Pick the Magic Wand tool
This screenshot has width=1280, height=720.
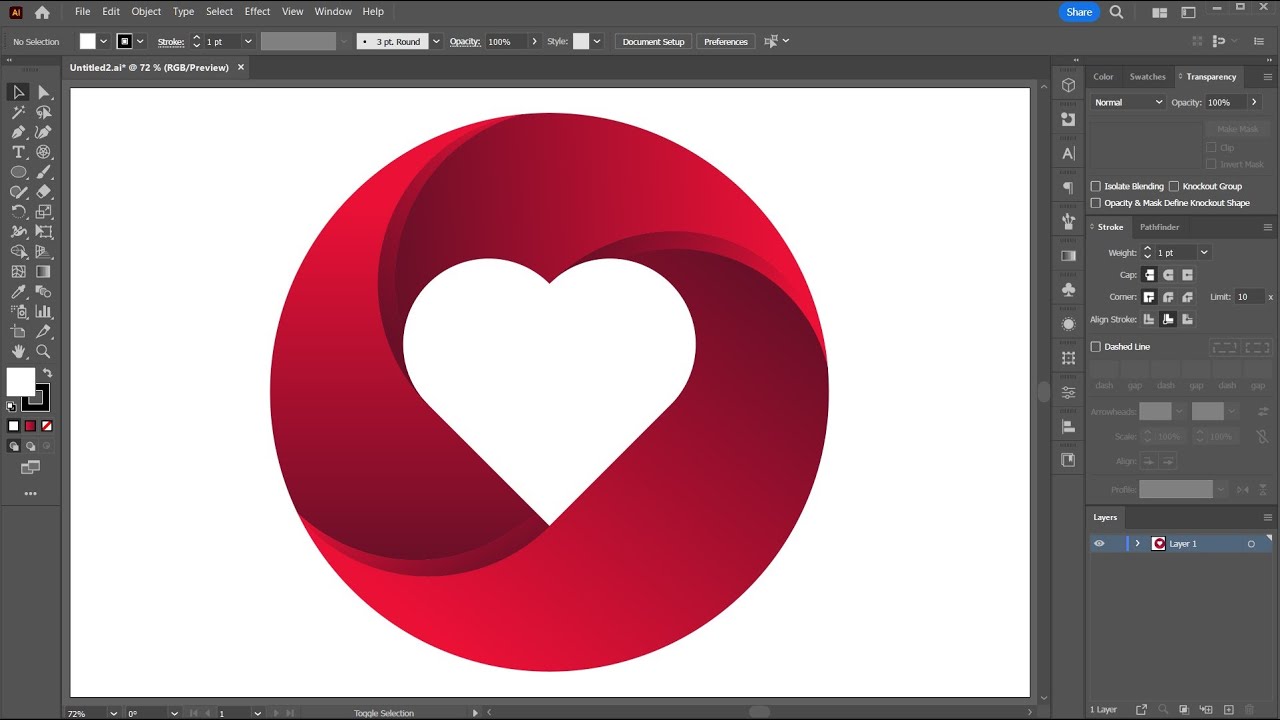(18, 112)
